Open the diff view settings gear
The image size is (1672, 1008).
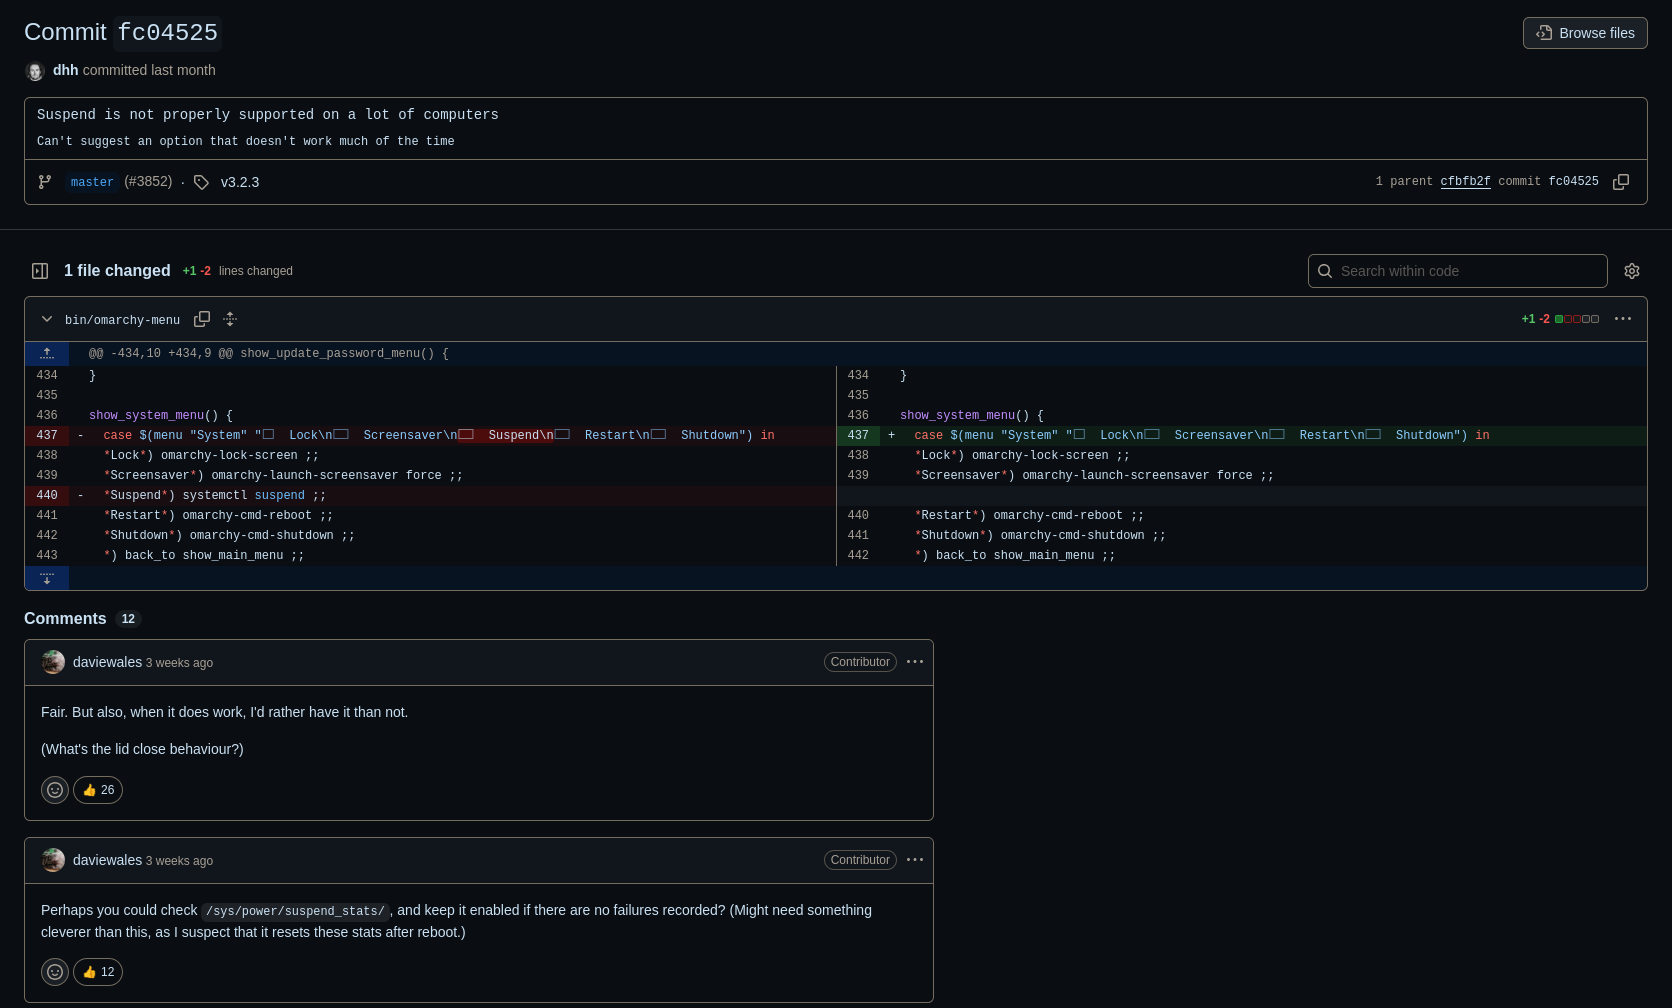pos(1632,271)
